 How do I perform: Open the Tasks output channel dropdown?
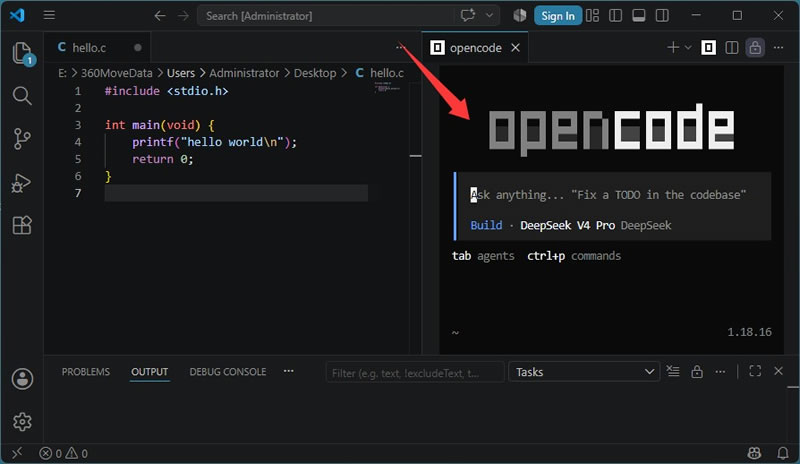584,372
